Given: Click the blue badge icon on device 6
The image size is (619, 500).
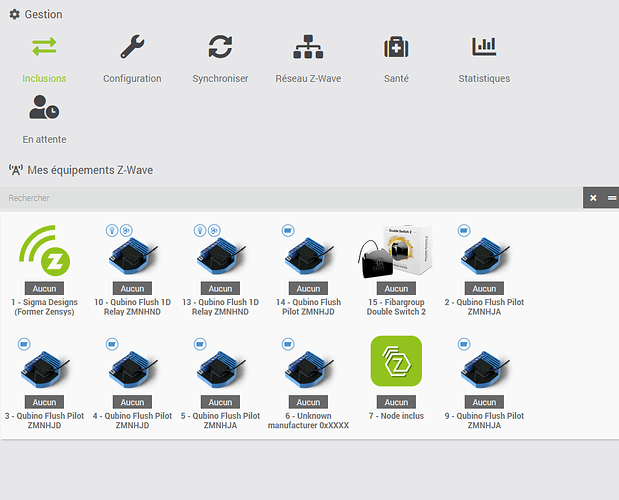Looking at the screenshot, I should point(288,344).
